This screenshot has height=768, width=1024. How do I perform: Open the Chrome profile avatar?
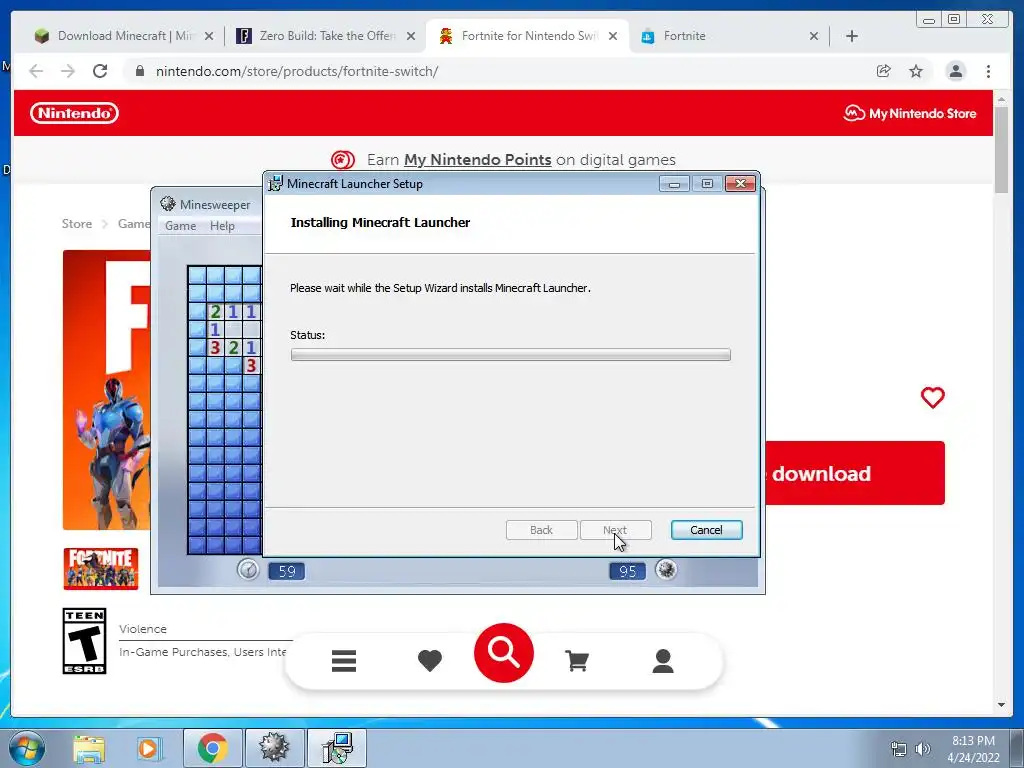pos(955,71)
